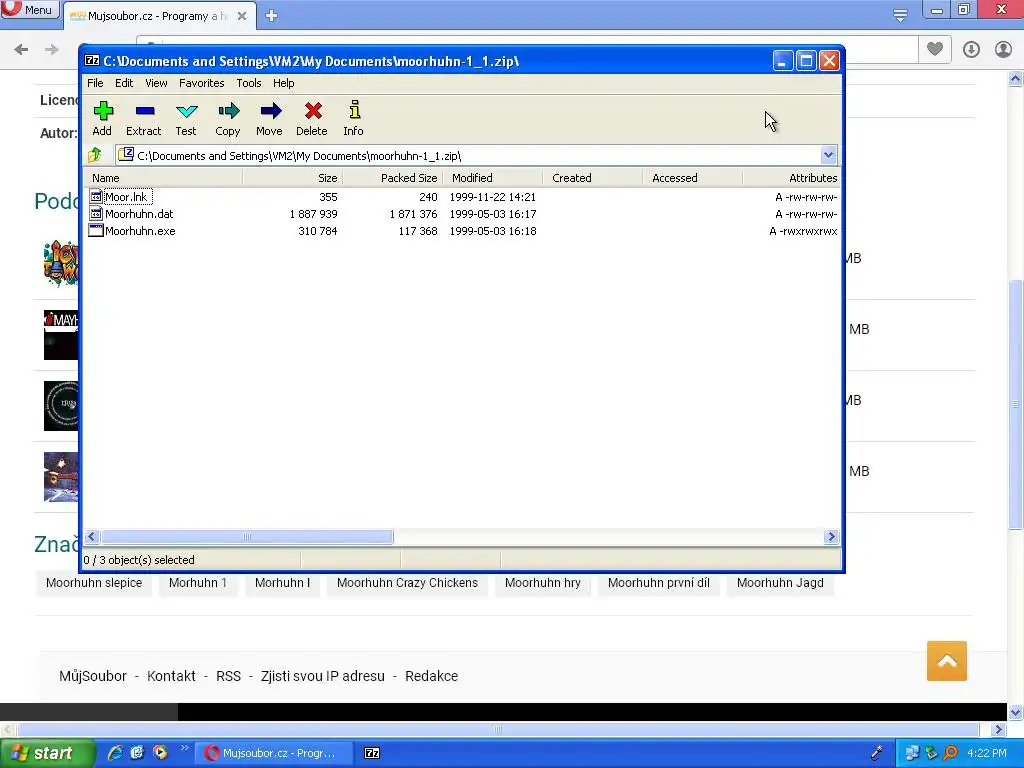Open the File menu
Image resolution: width=1024 pixels, height=768 pixels.
pyautogui.click(x=95, y=83)
